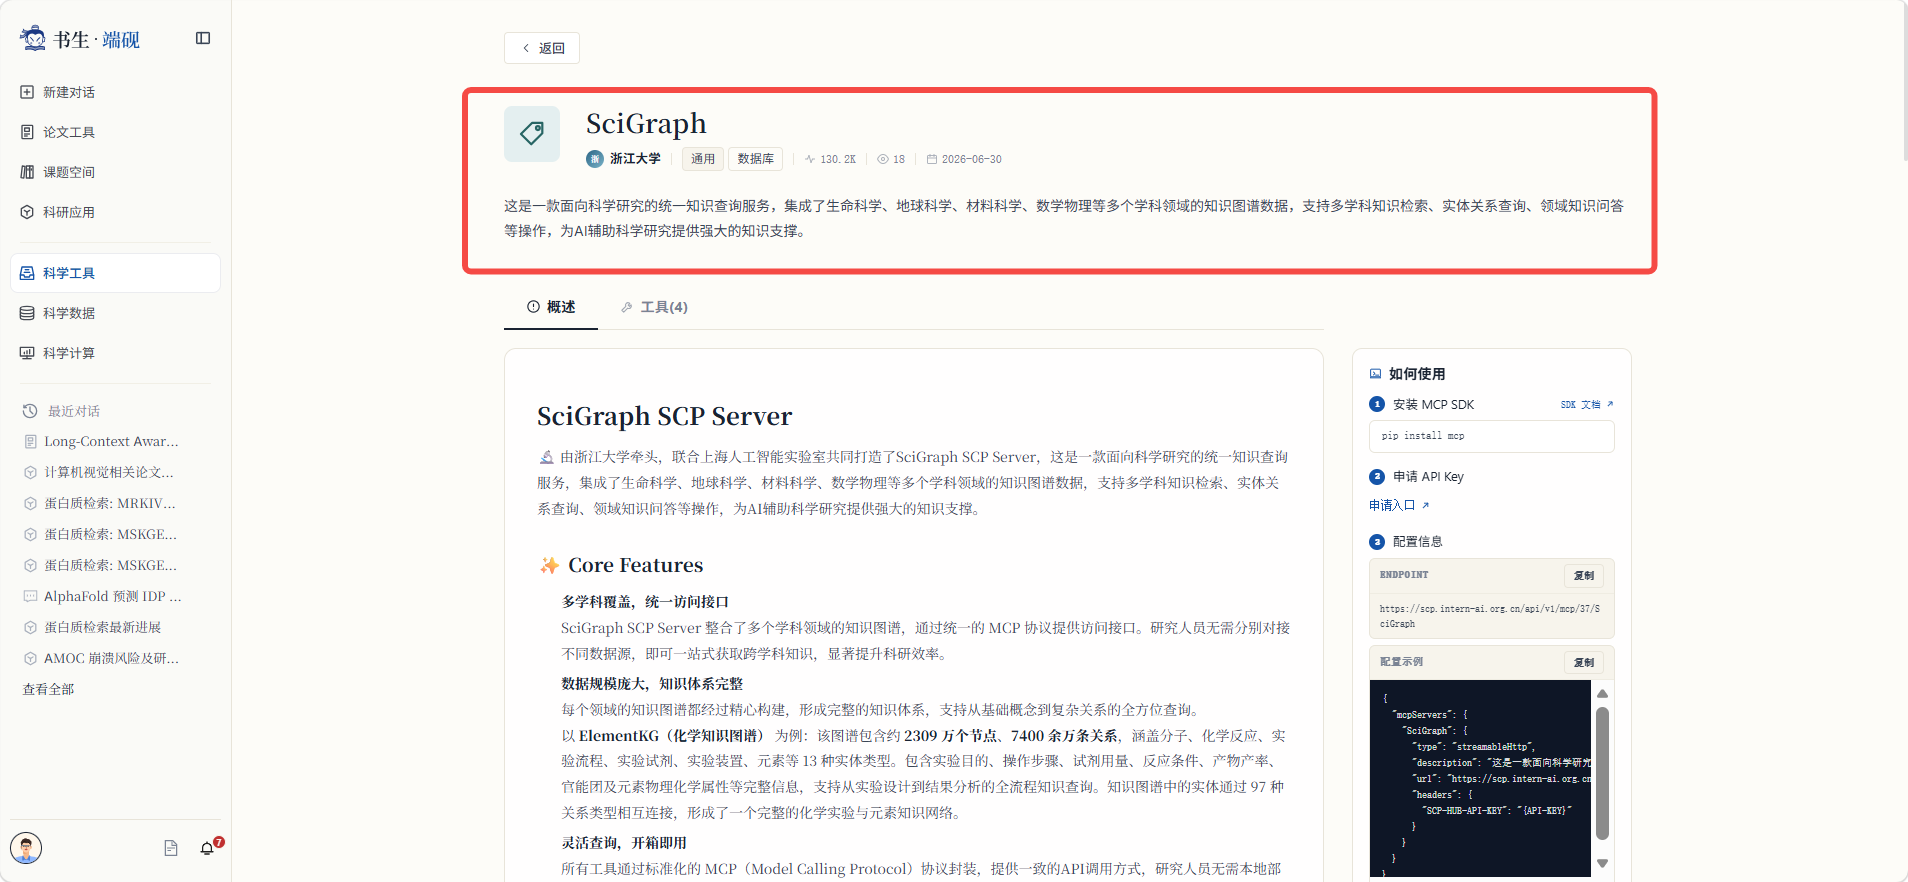Click the 数据库 tag
The height and width of the screenshot is (882, 1908).
pyautogui.click(x=756, y=159)
